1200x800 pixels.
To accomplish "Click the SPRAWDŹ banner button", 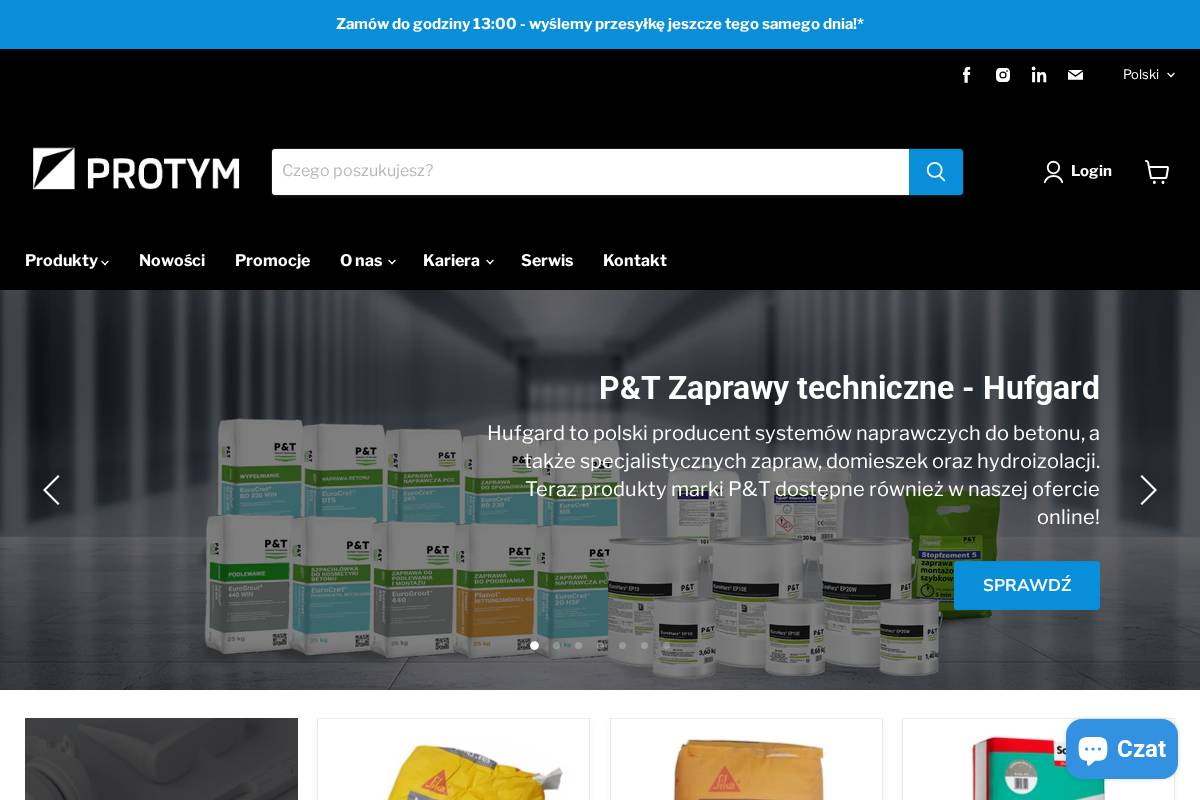I will [x=1026, y=585].
